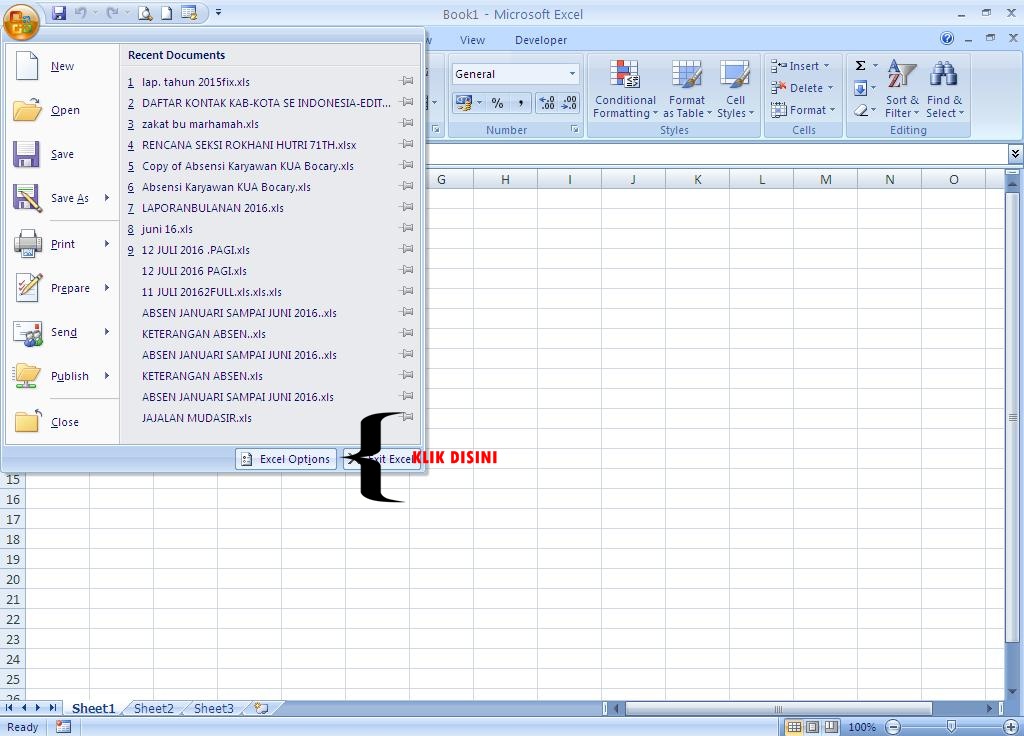Click the New blank document icon in Quick Access Toolbar
This screenshot has height=736, width=1024.
(167, 13)
